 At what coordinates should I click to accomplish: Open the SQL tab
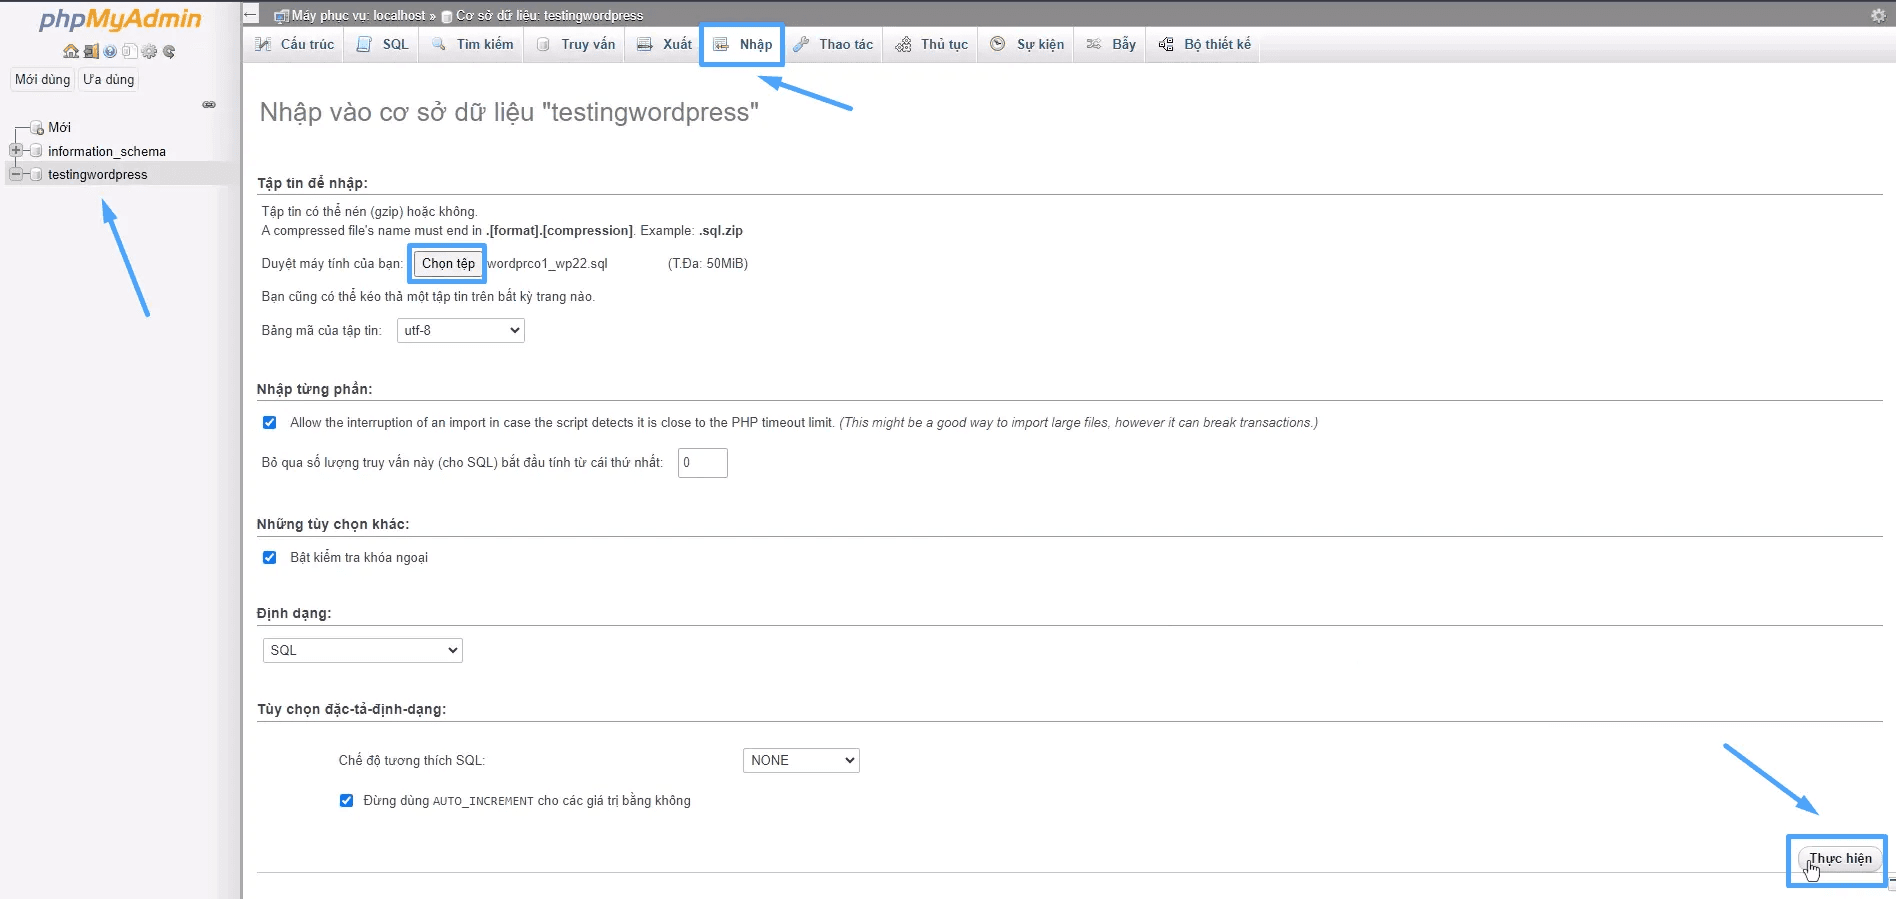pyautogui.click(x=383, y=44)
